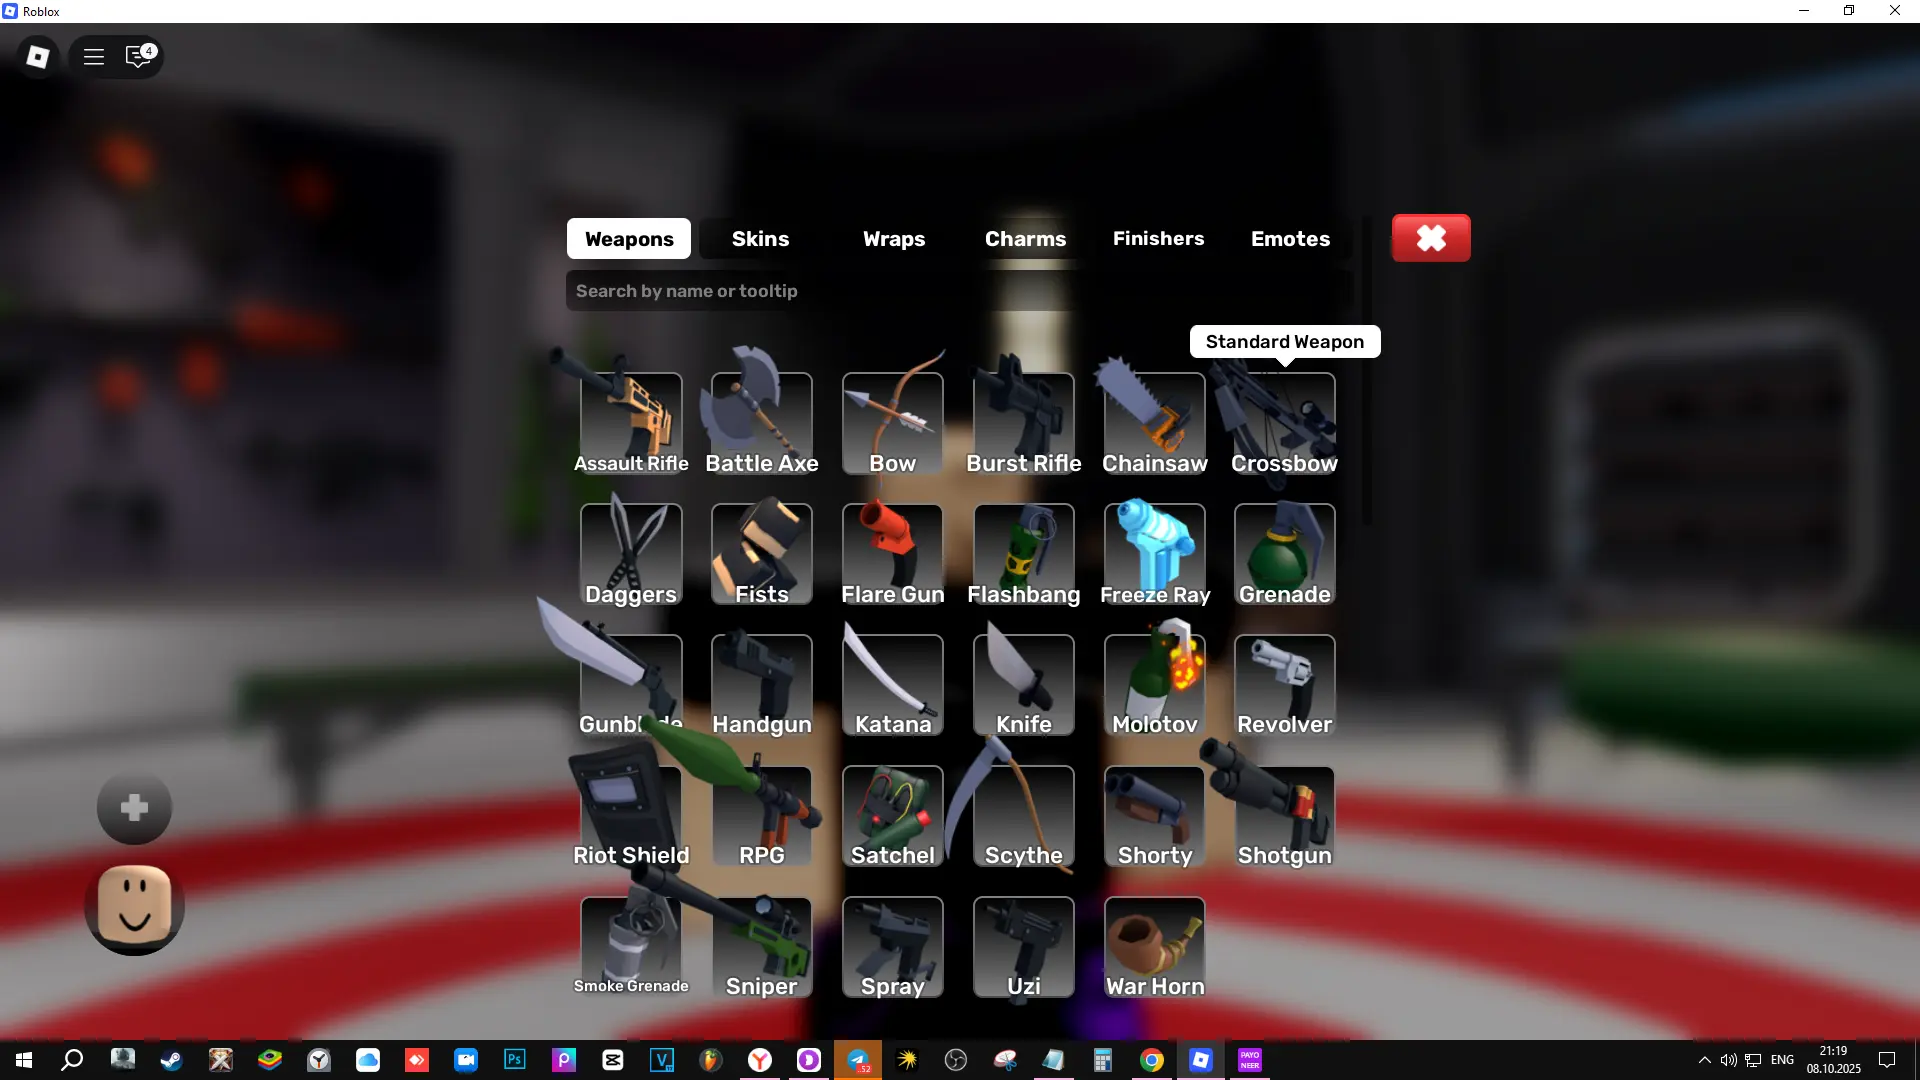Screen dimensions: 1920x1080
Task: Open the chat icon with badge
Action: pyautogui.click(x=138, y=57)
